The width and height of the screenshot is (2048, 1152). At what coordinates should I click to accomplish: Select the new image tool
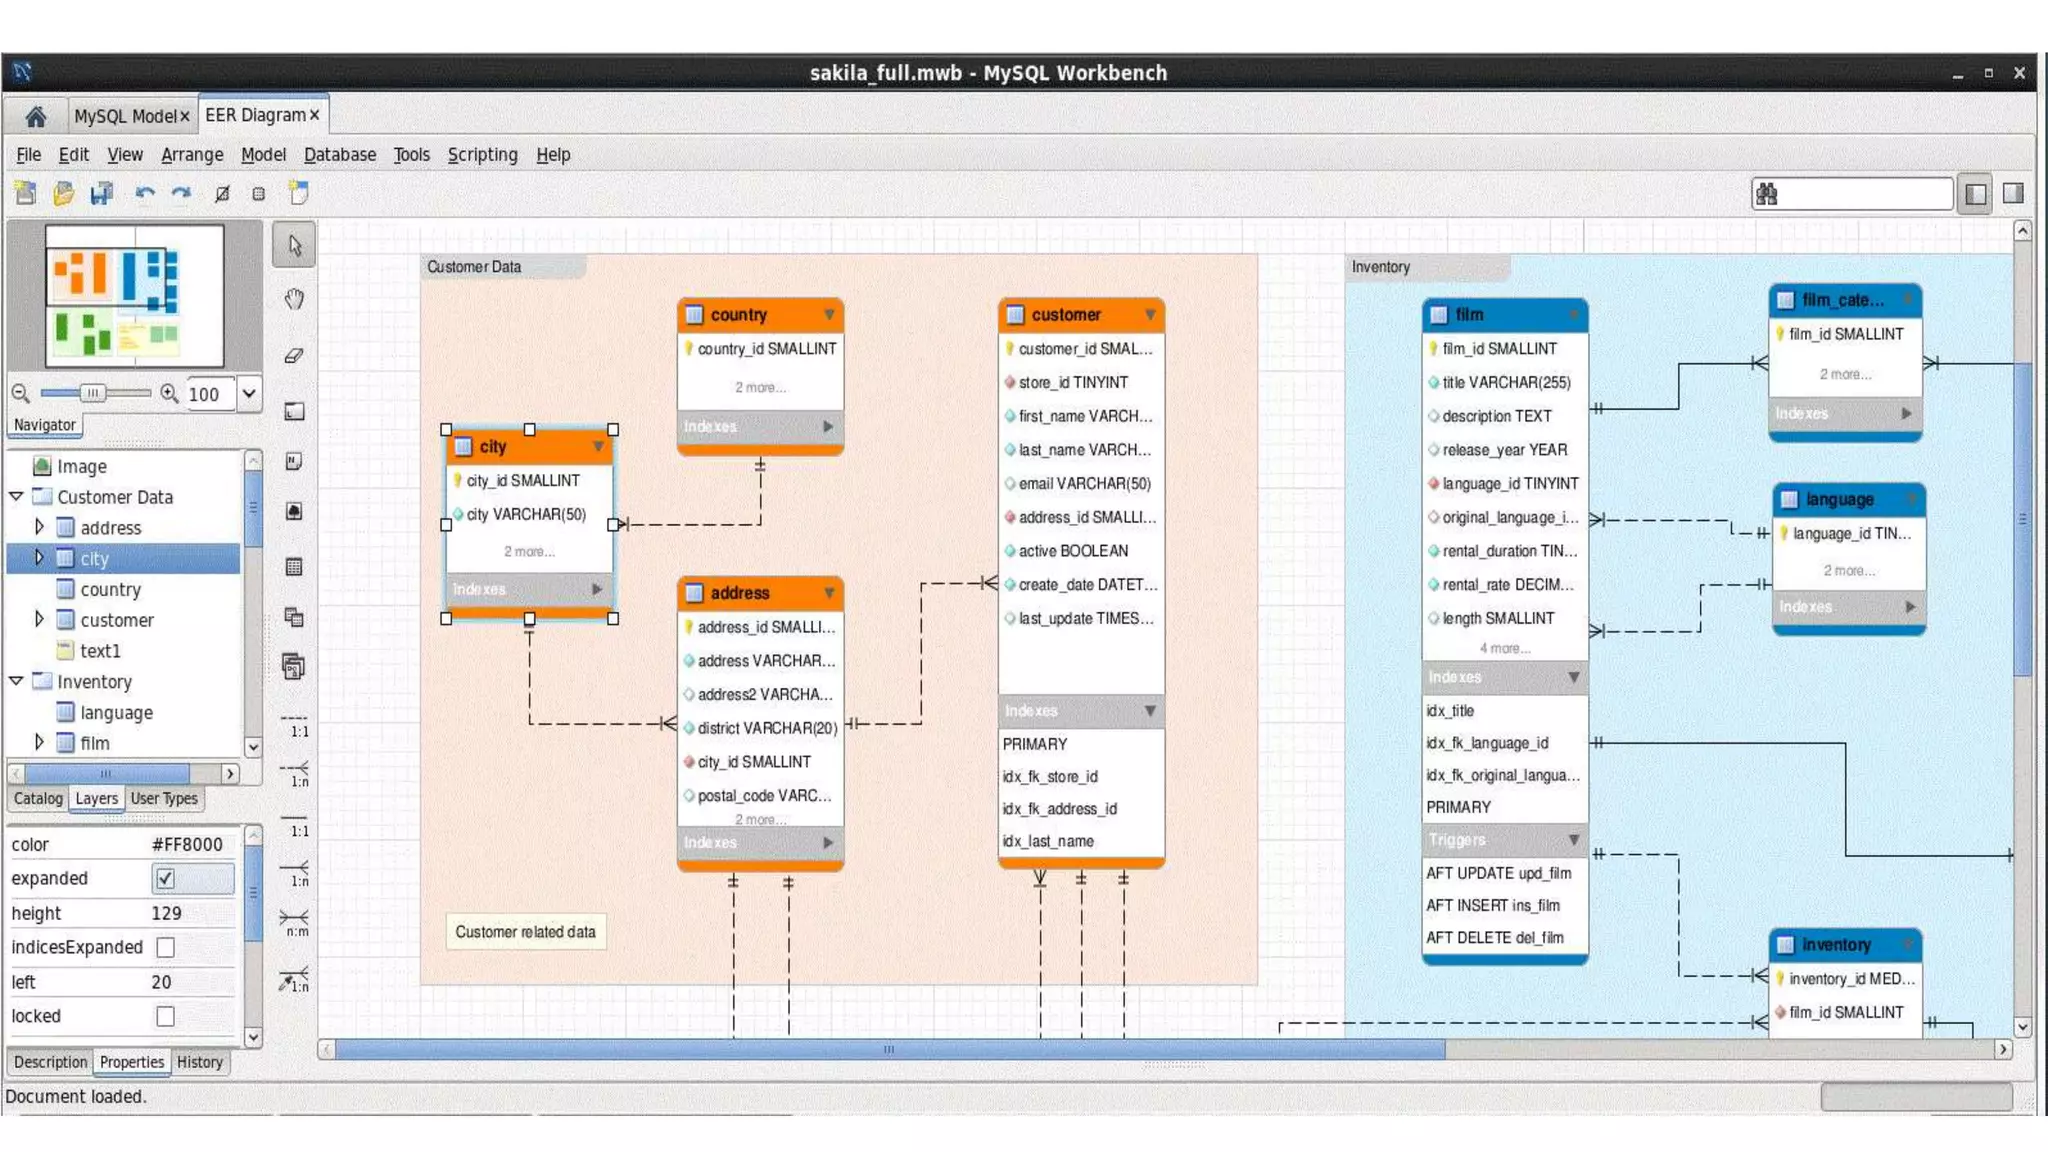tap(294, 511)
